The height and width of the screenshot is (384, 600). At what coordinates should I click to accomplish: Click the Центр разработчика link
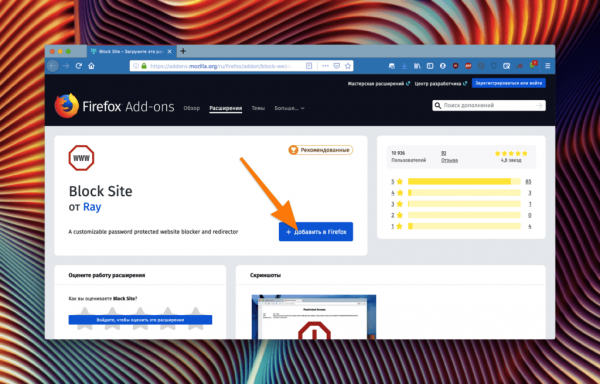click(440, 83)
